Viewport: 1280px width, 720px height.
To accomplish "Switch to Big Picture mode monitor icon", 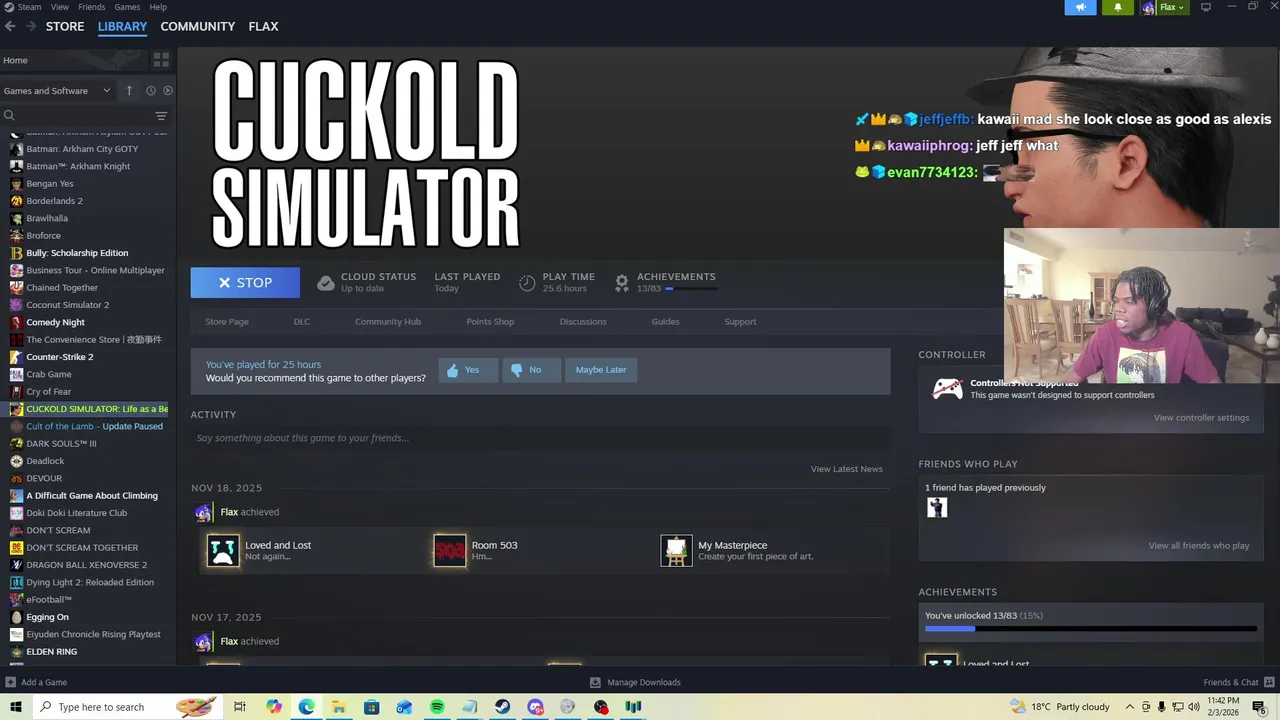I will coord(1206,7).
